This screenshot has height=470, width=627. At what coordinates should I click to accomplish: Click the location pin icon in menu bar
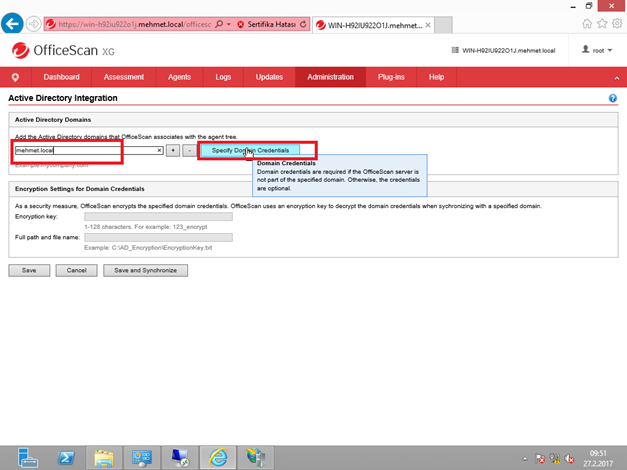coord(15,77)
